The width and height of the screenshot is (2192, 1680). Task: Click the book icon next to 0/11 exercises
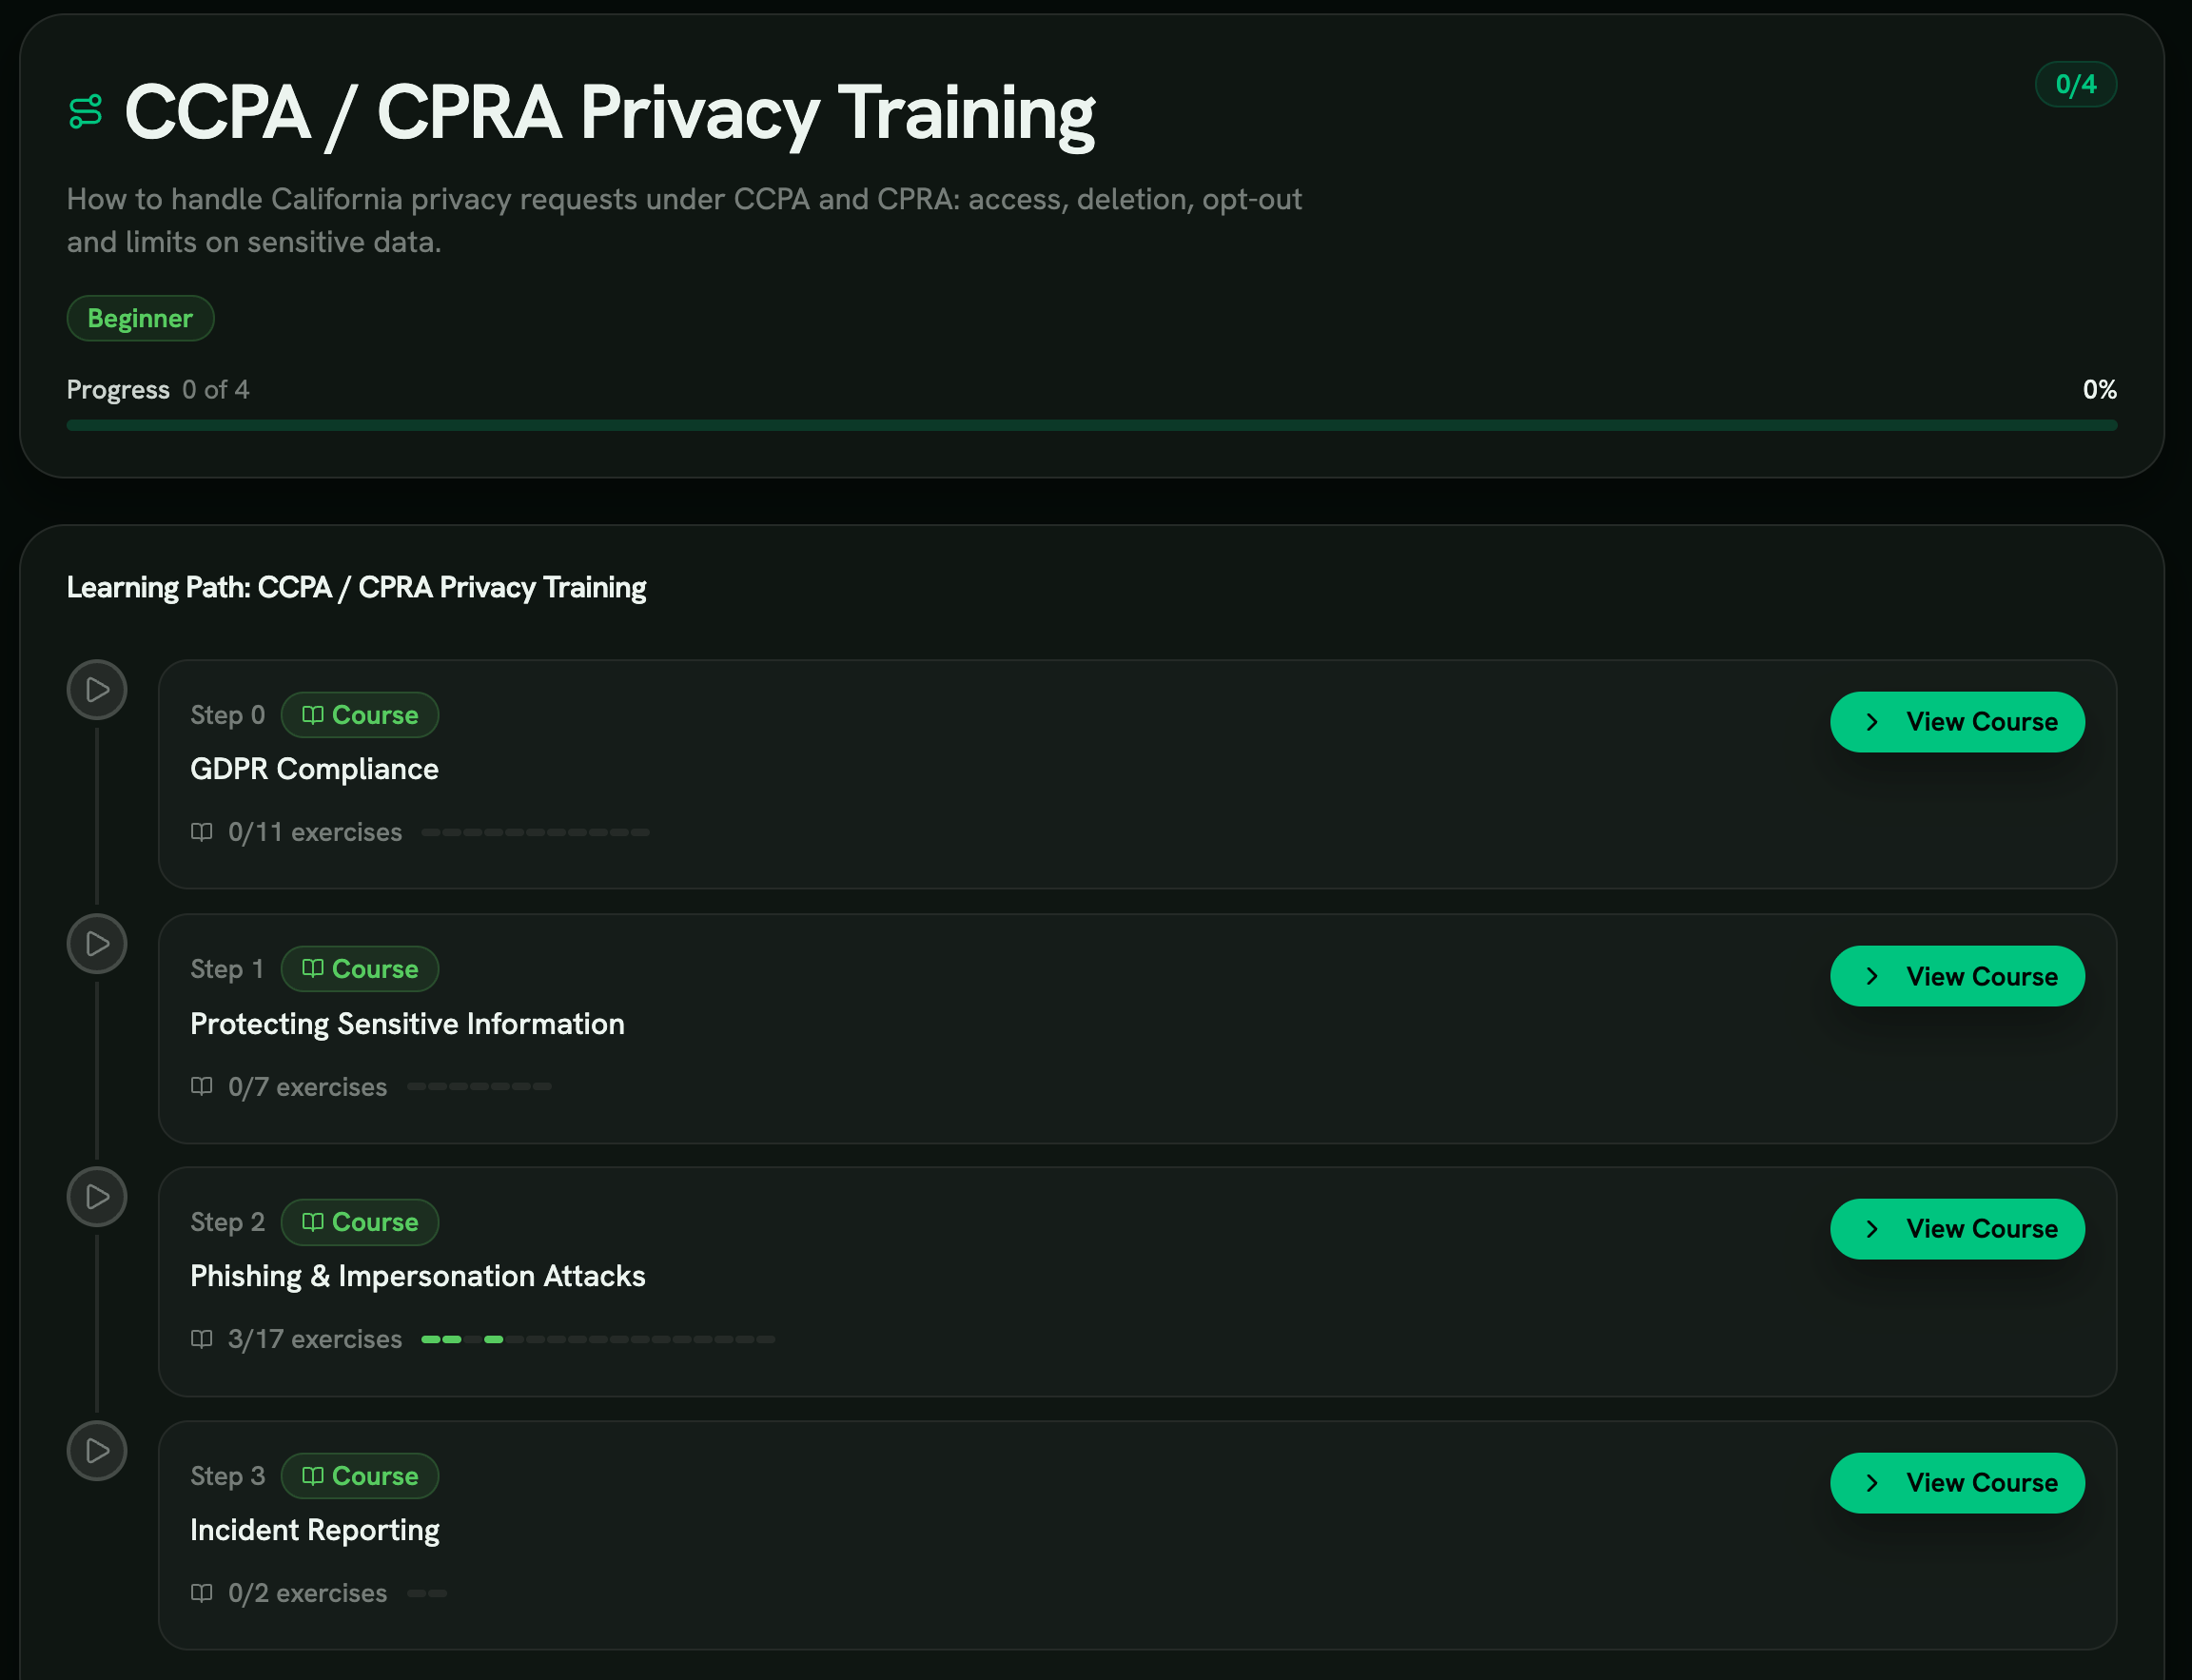coord(202,832)
